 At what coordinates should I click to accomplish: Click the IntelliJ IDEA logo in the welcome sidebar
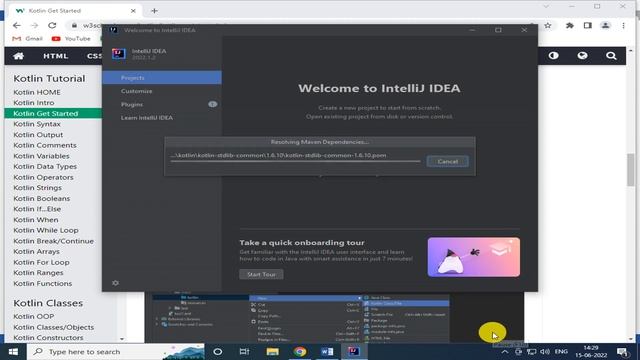pos(119,54)
